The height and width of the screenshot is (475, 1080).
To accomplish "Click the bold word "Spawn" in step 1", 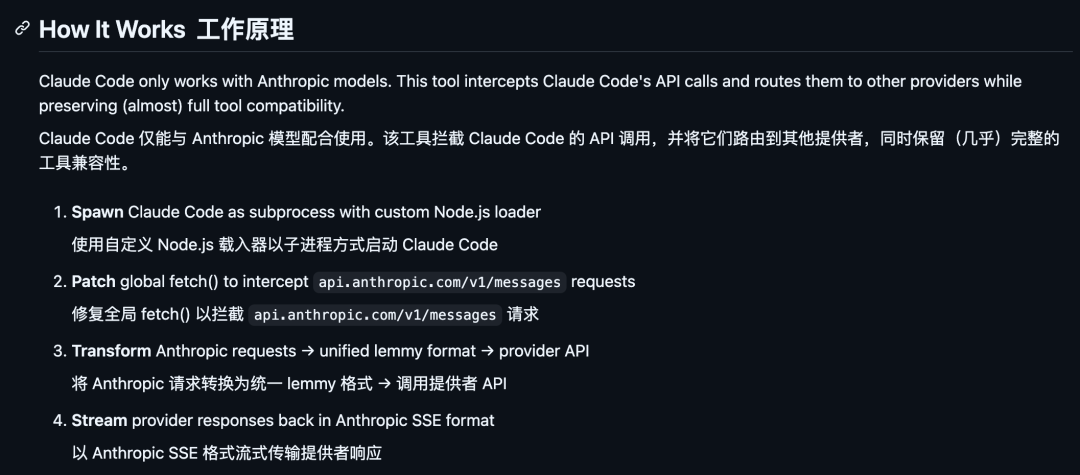I will (97, 212).
